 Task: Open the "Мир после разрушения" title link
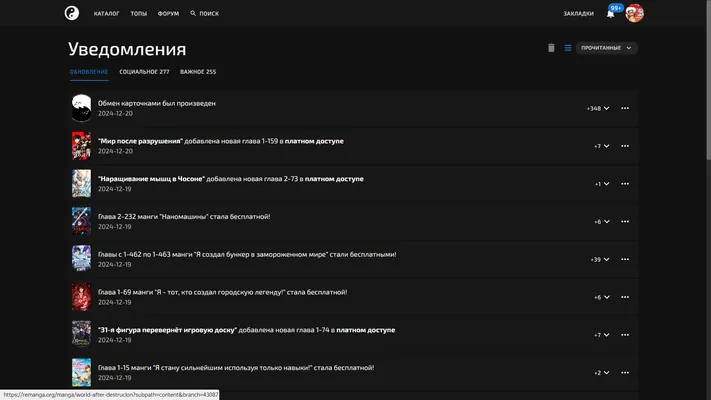(x=140, y=141)
